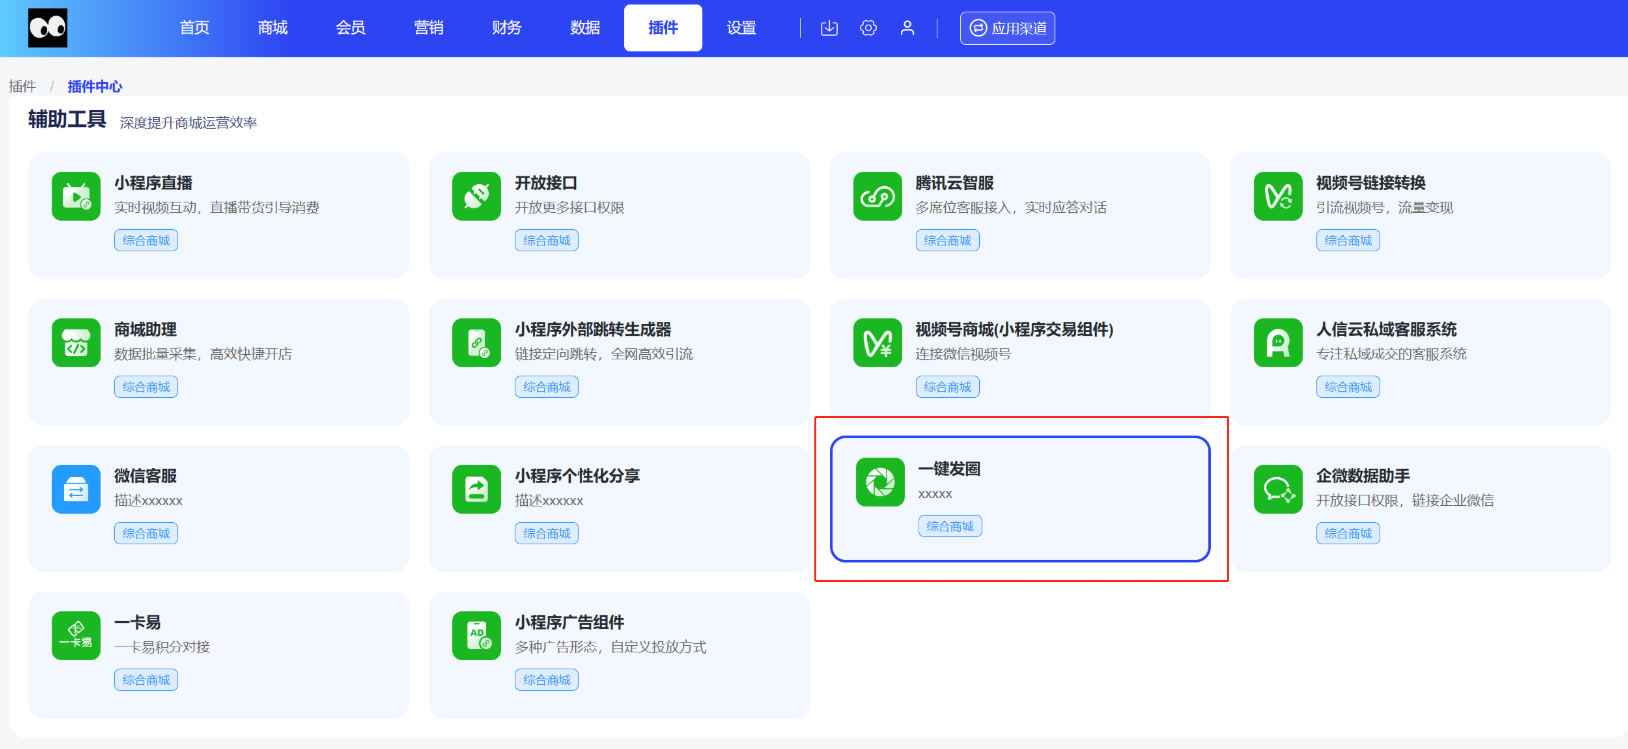
Task: Click the download icon in top bar
Action: point(829,28)
